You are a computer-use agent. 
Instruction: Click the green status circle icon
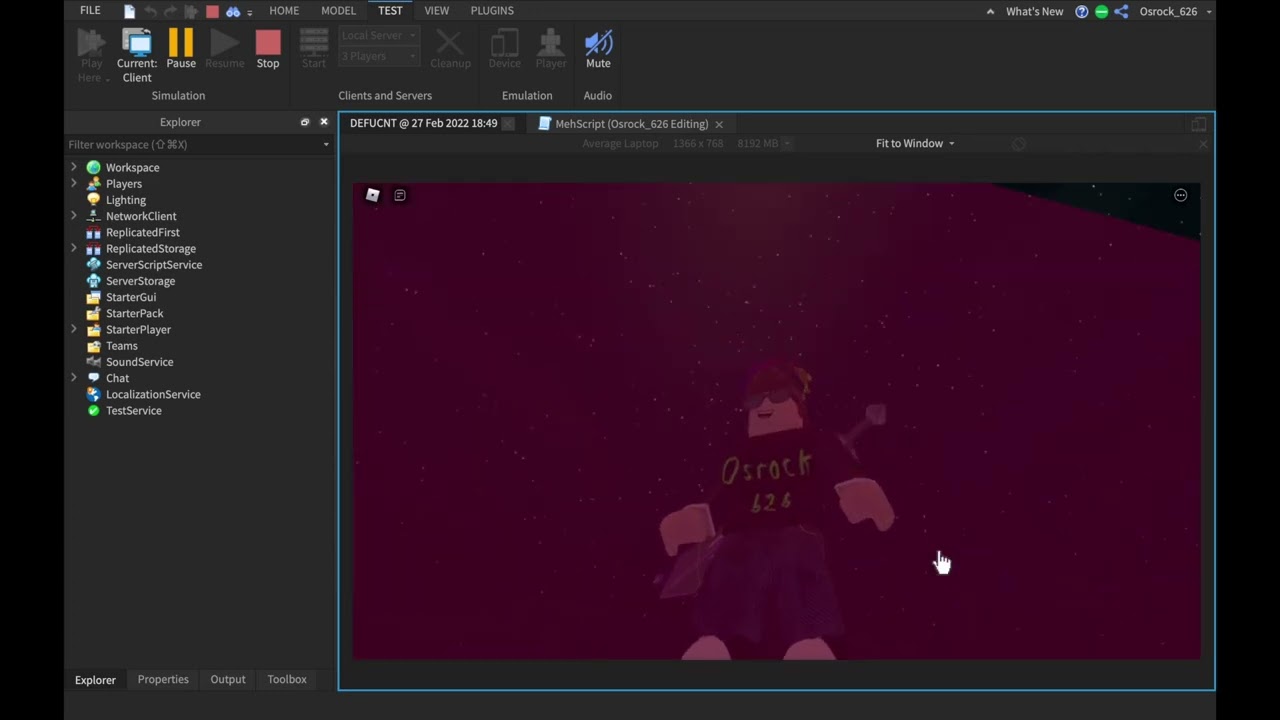click(x=1101, y=12)
